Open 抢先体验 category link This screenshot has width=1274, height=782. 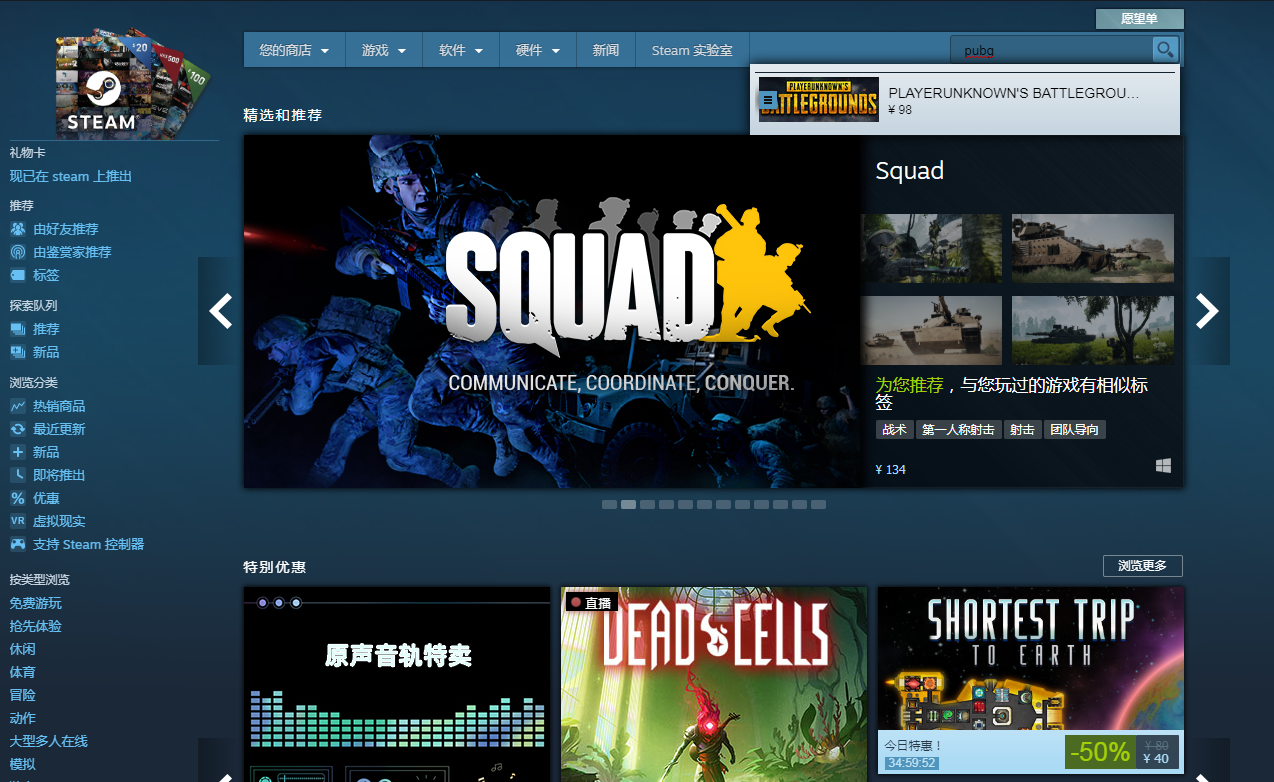36,626
